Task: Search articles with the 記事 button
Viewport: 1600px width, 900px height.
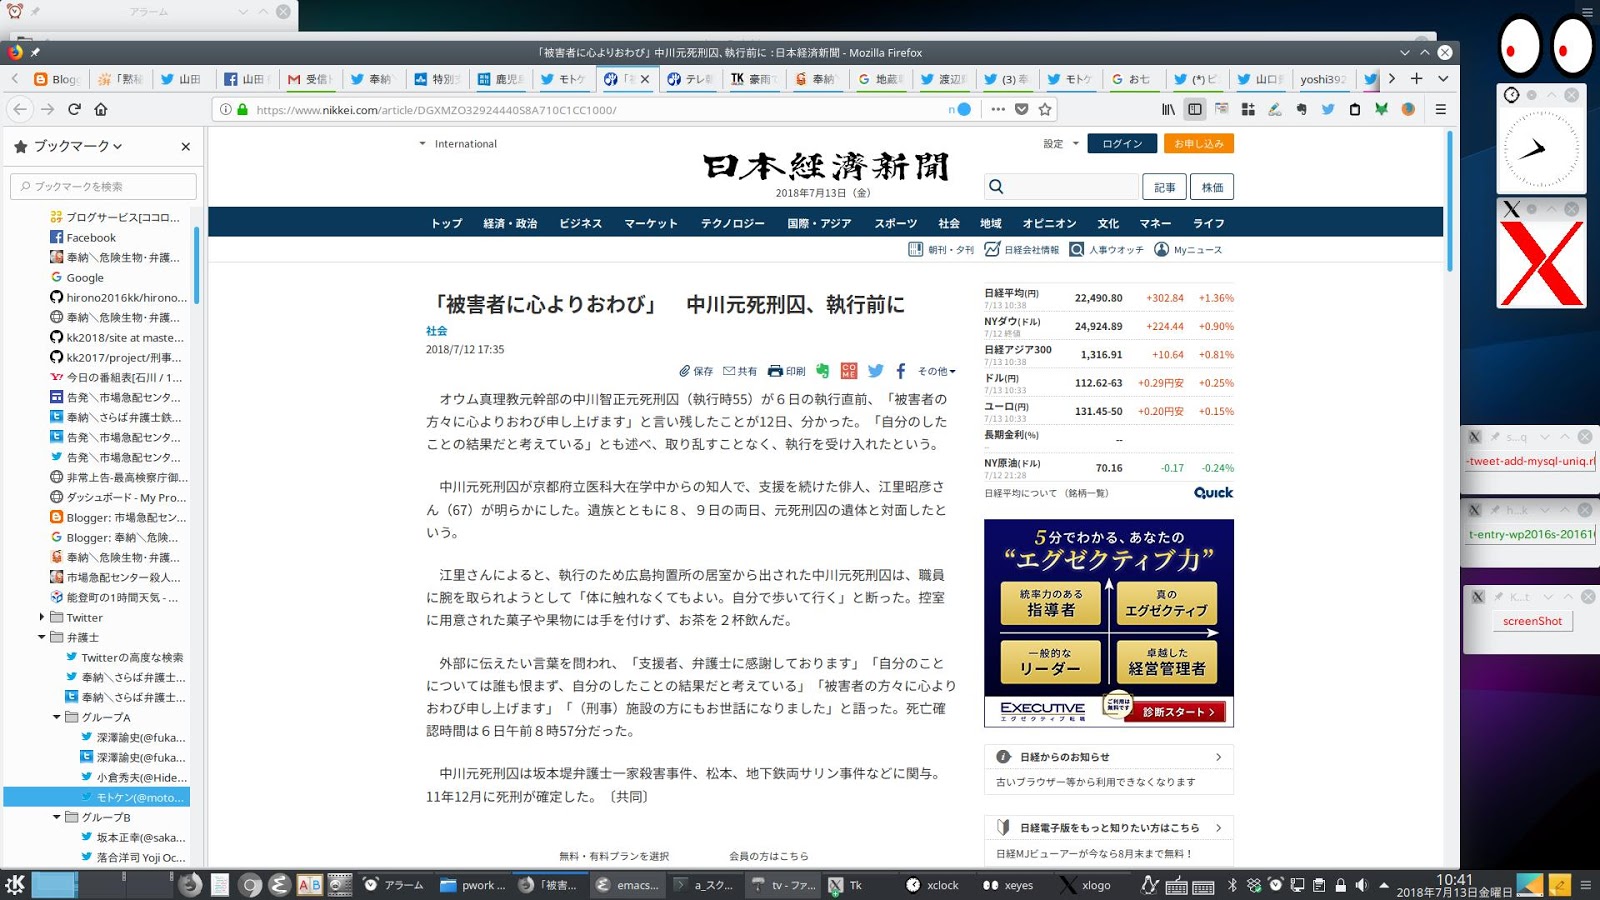Action: pyautogui.click(x=1165, y=187)
